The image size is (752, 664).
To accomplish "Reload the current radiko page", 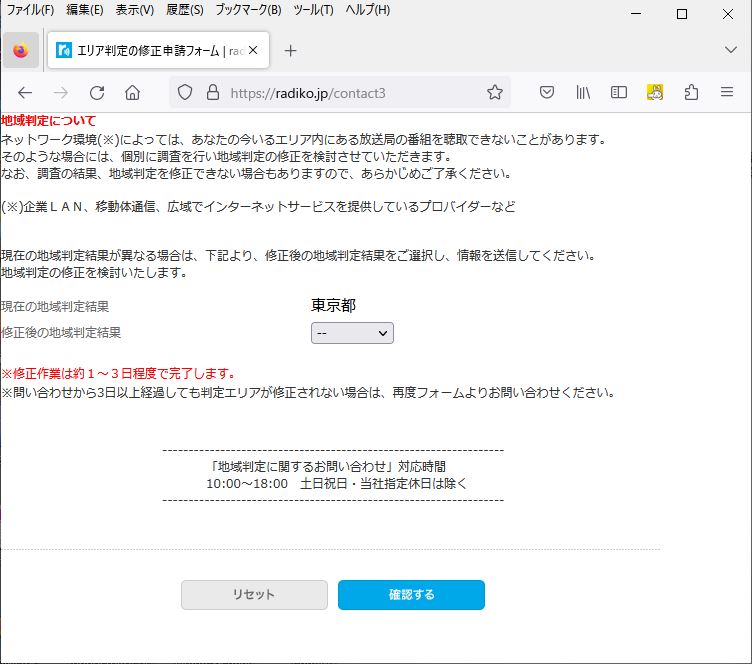I will tap(97, 93).
